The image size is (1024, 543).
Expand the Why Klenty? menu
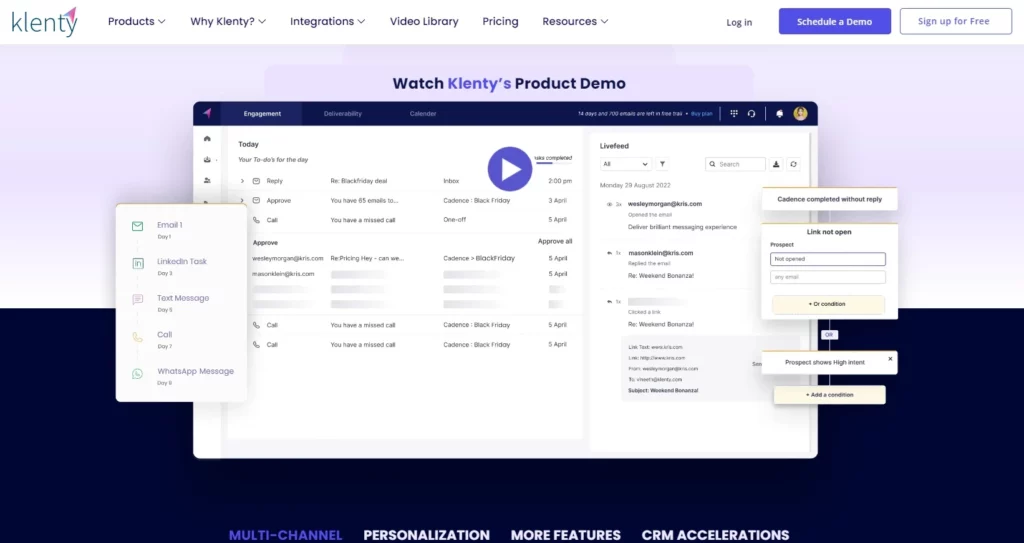pos(228,22)
